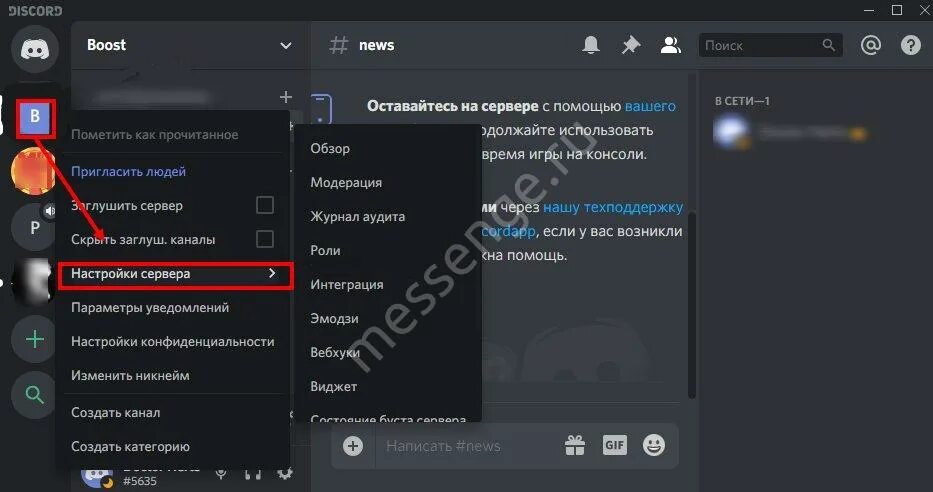This screenshot has width=933, height=492.
Task: Open Вебхуки in the submenu
Action: [x=335, y=352]
